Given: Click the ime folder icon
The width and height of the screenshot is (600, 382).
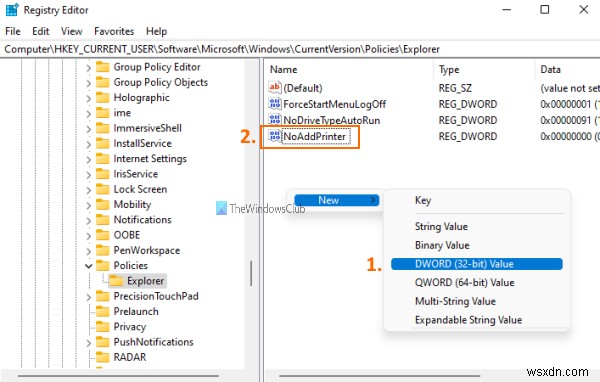Looking at the screenshot, I should coord(103,113).
